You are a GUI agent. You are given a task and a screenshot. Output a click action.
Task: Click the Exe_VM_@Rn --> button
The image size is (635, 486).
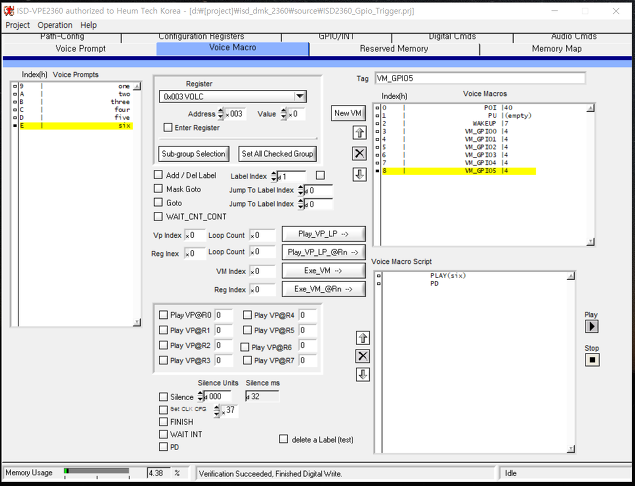pos(324,289)
